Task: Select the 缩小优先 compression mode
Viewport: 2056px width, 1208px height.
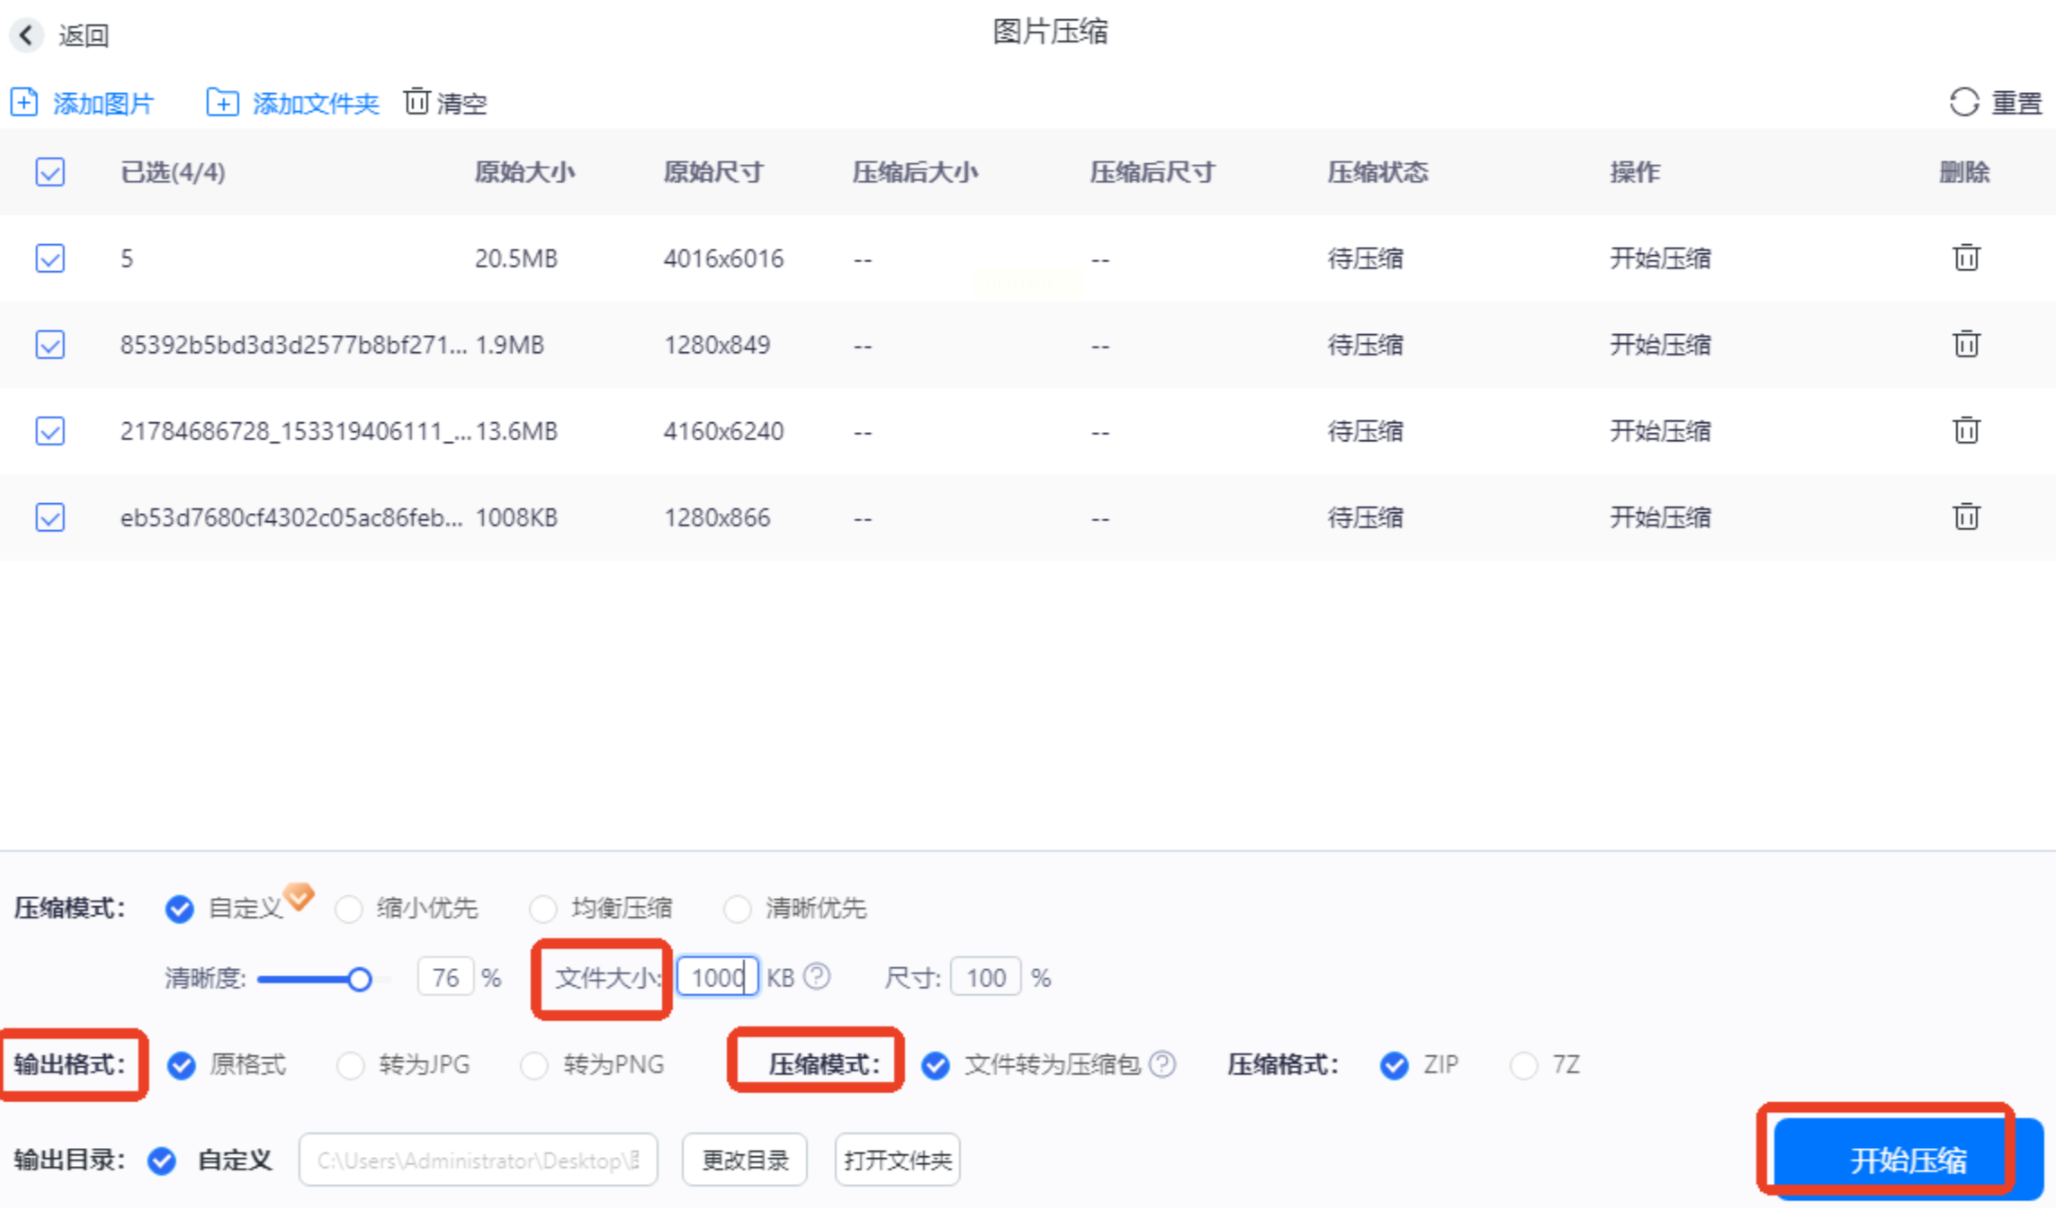Action: pos(349,909)
